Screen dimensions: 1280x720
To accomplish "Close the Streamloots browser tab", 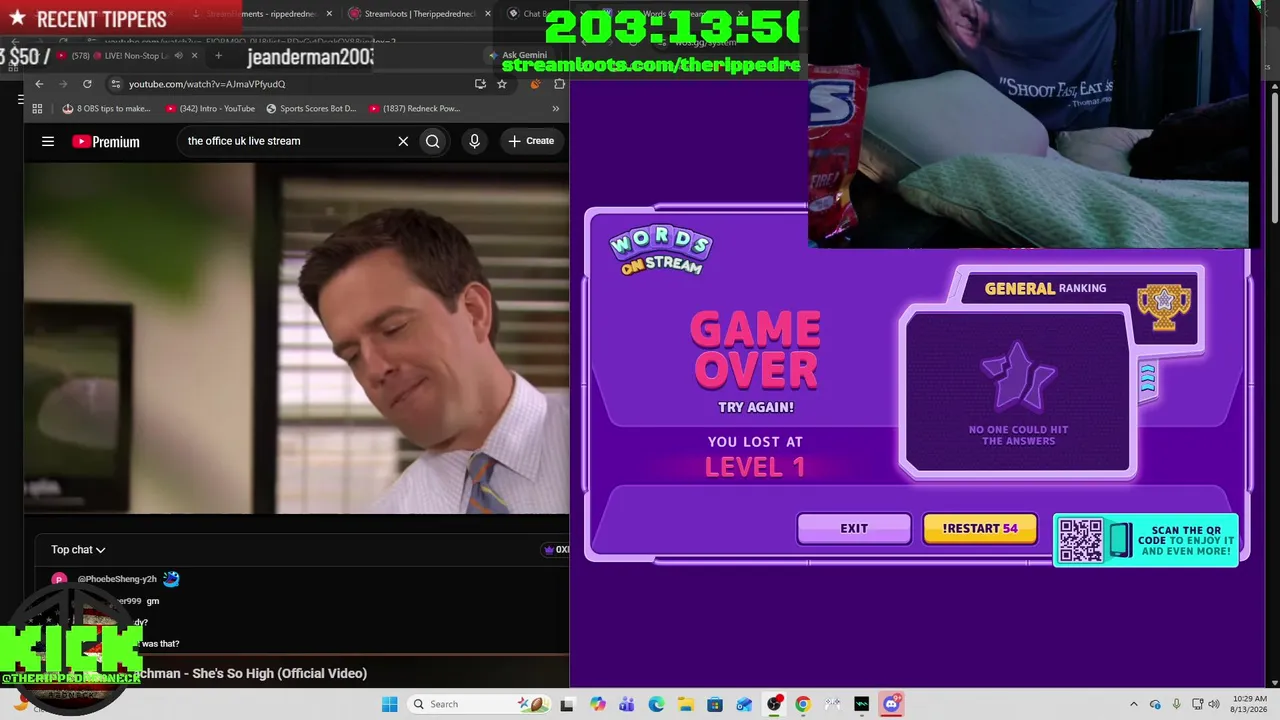I will tap(488, 14).
